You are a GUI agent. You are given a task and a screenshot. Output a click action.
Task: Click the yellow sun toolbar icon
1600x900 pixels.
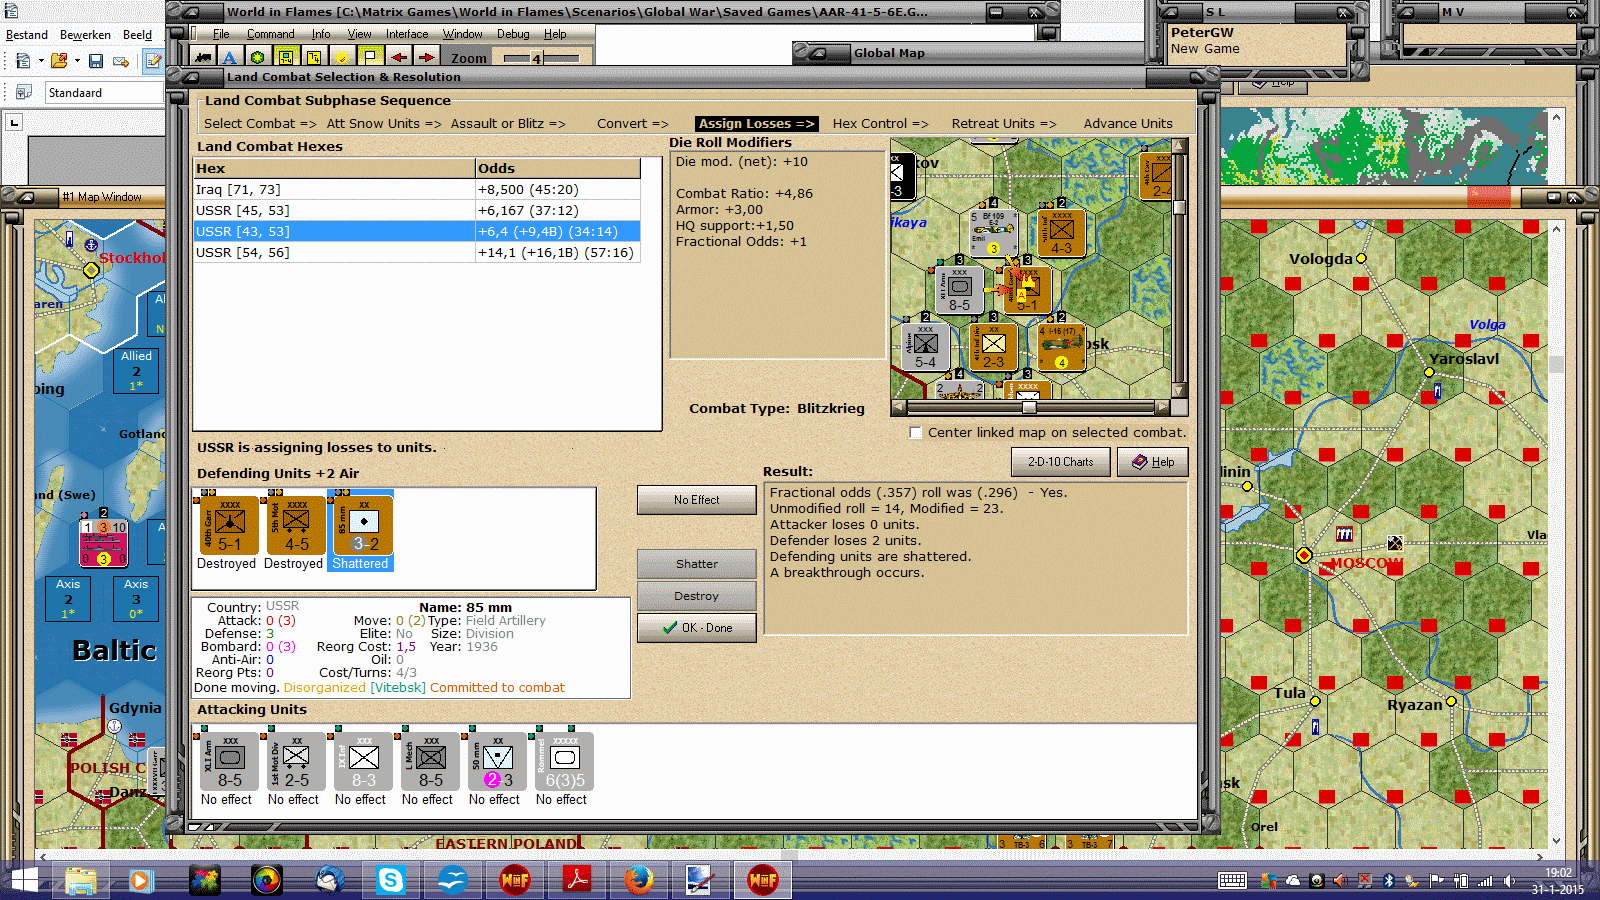pyautogui.click(x=342, y=58)
